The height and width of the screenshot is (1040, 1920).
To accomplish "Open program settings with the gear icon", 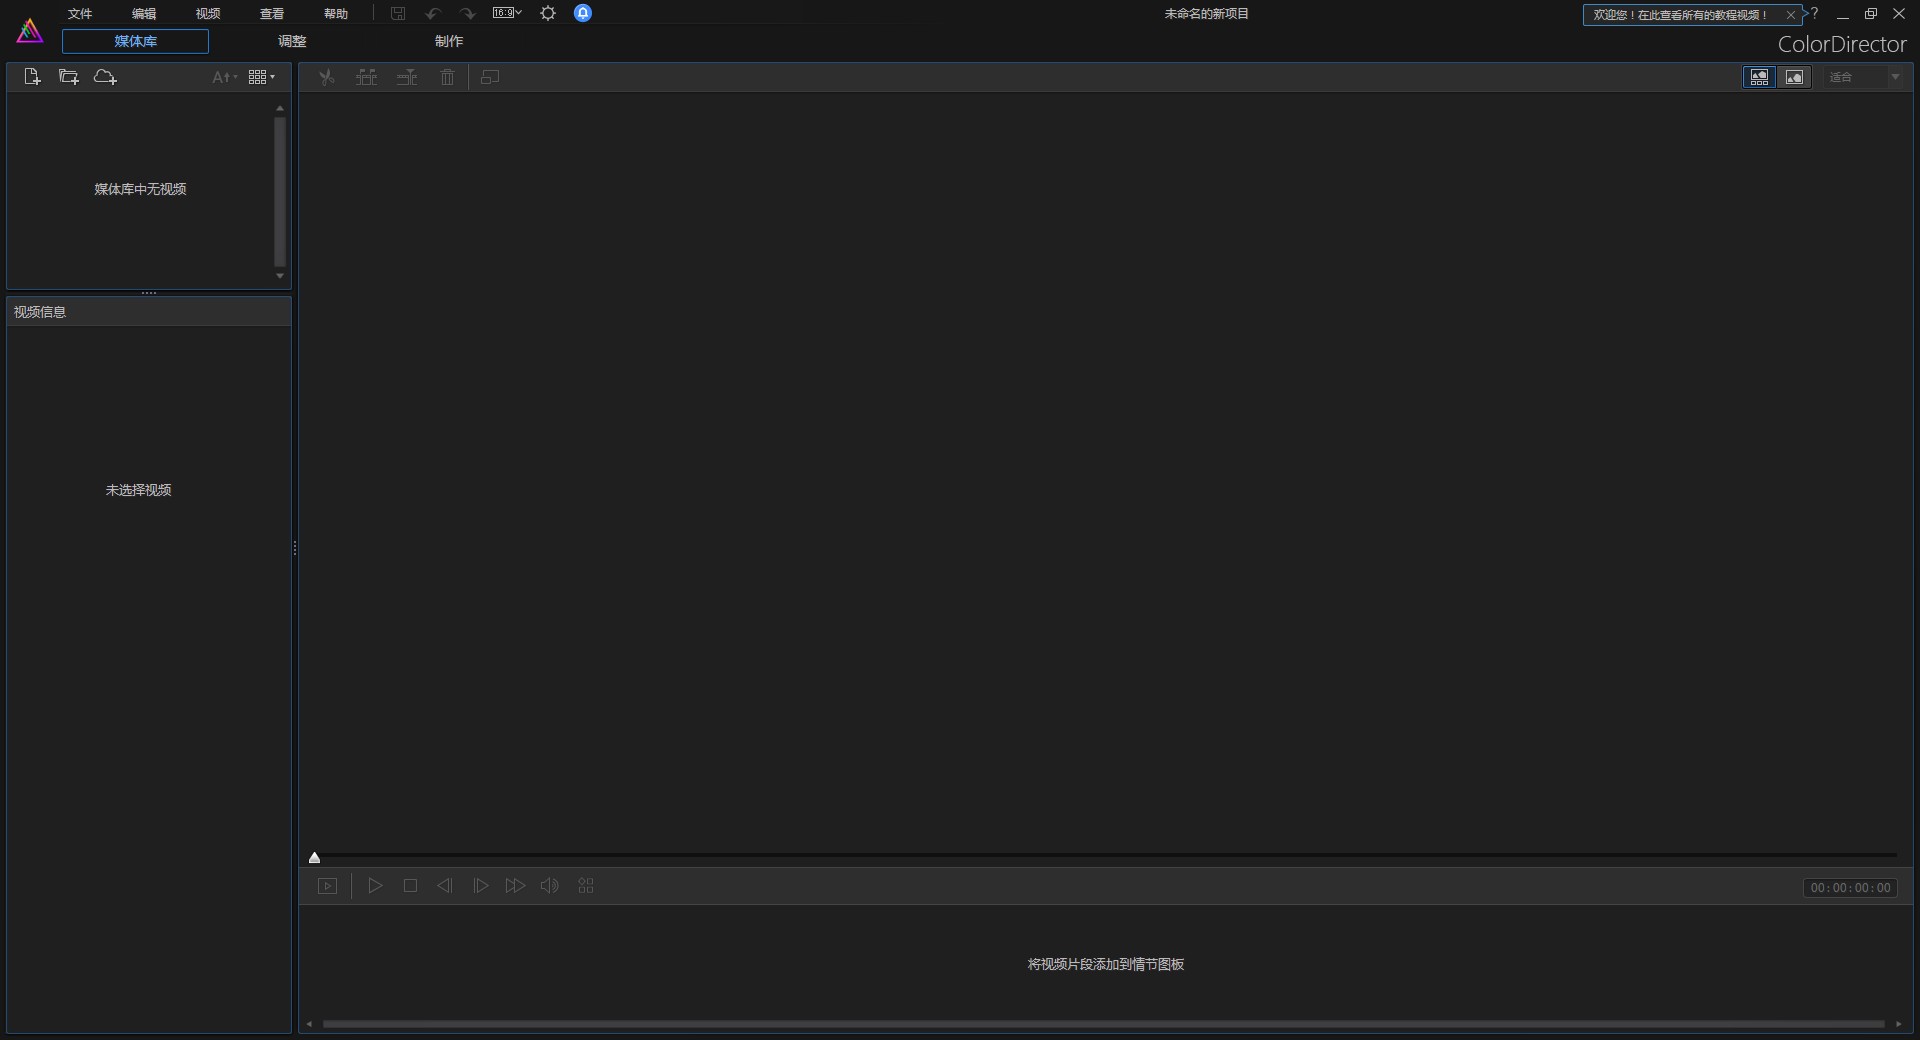I will point(548,13).
